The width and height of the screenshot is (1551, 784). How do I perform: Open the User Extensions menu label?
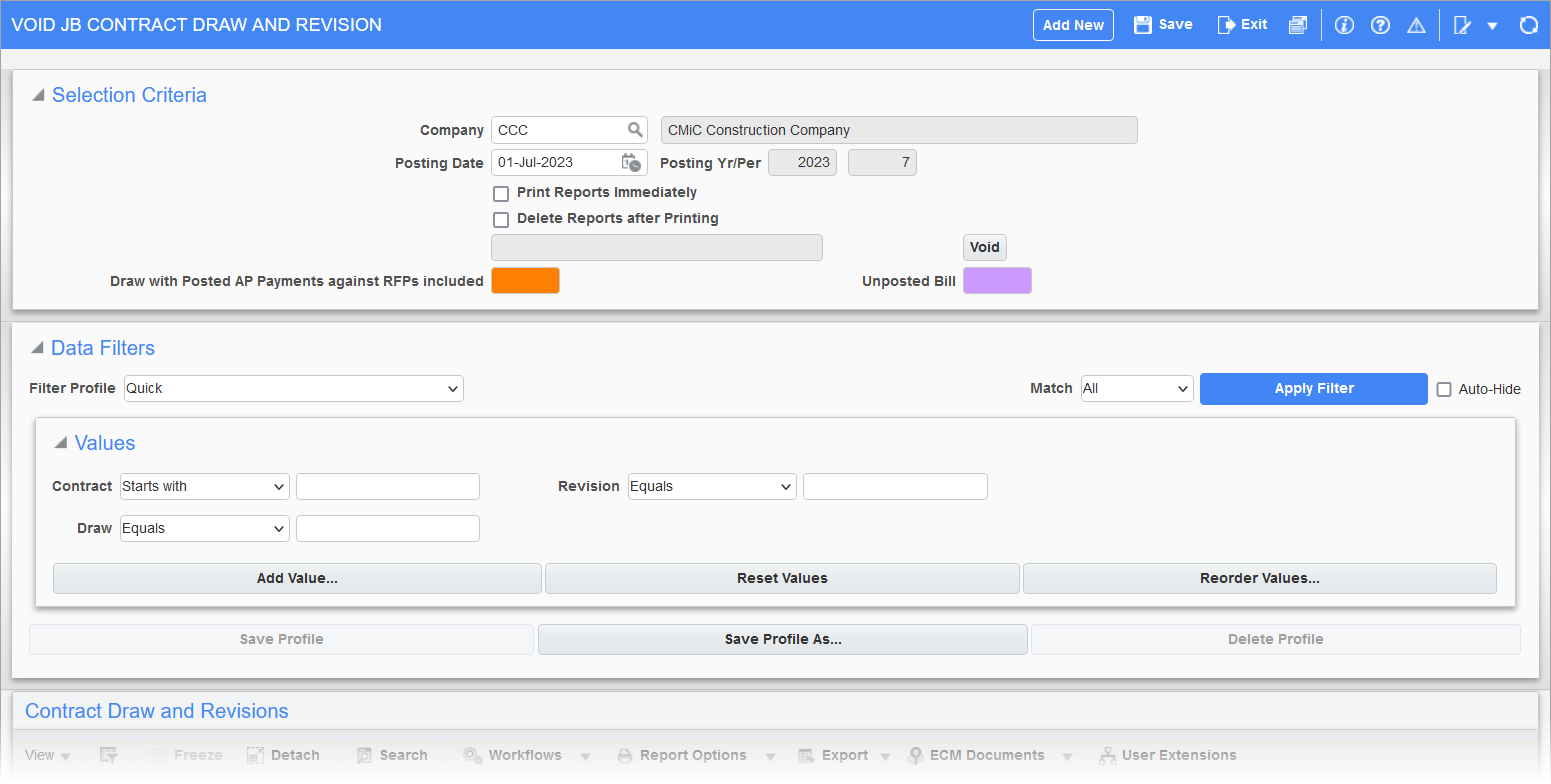pyautogui.click(x=1179, y=755)
